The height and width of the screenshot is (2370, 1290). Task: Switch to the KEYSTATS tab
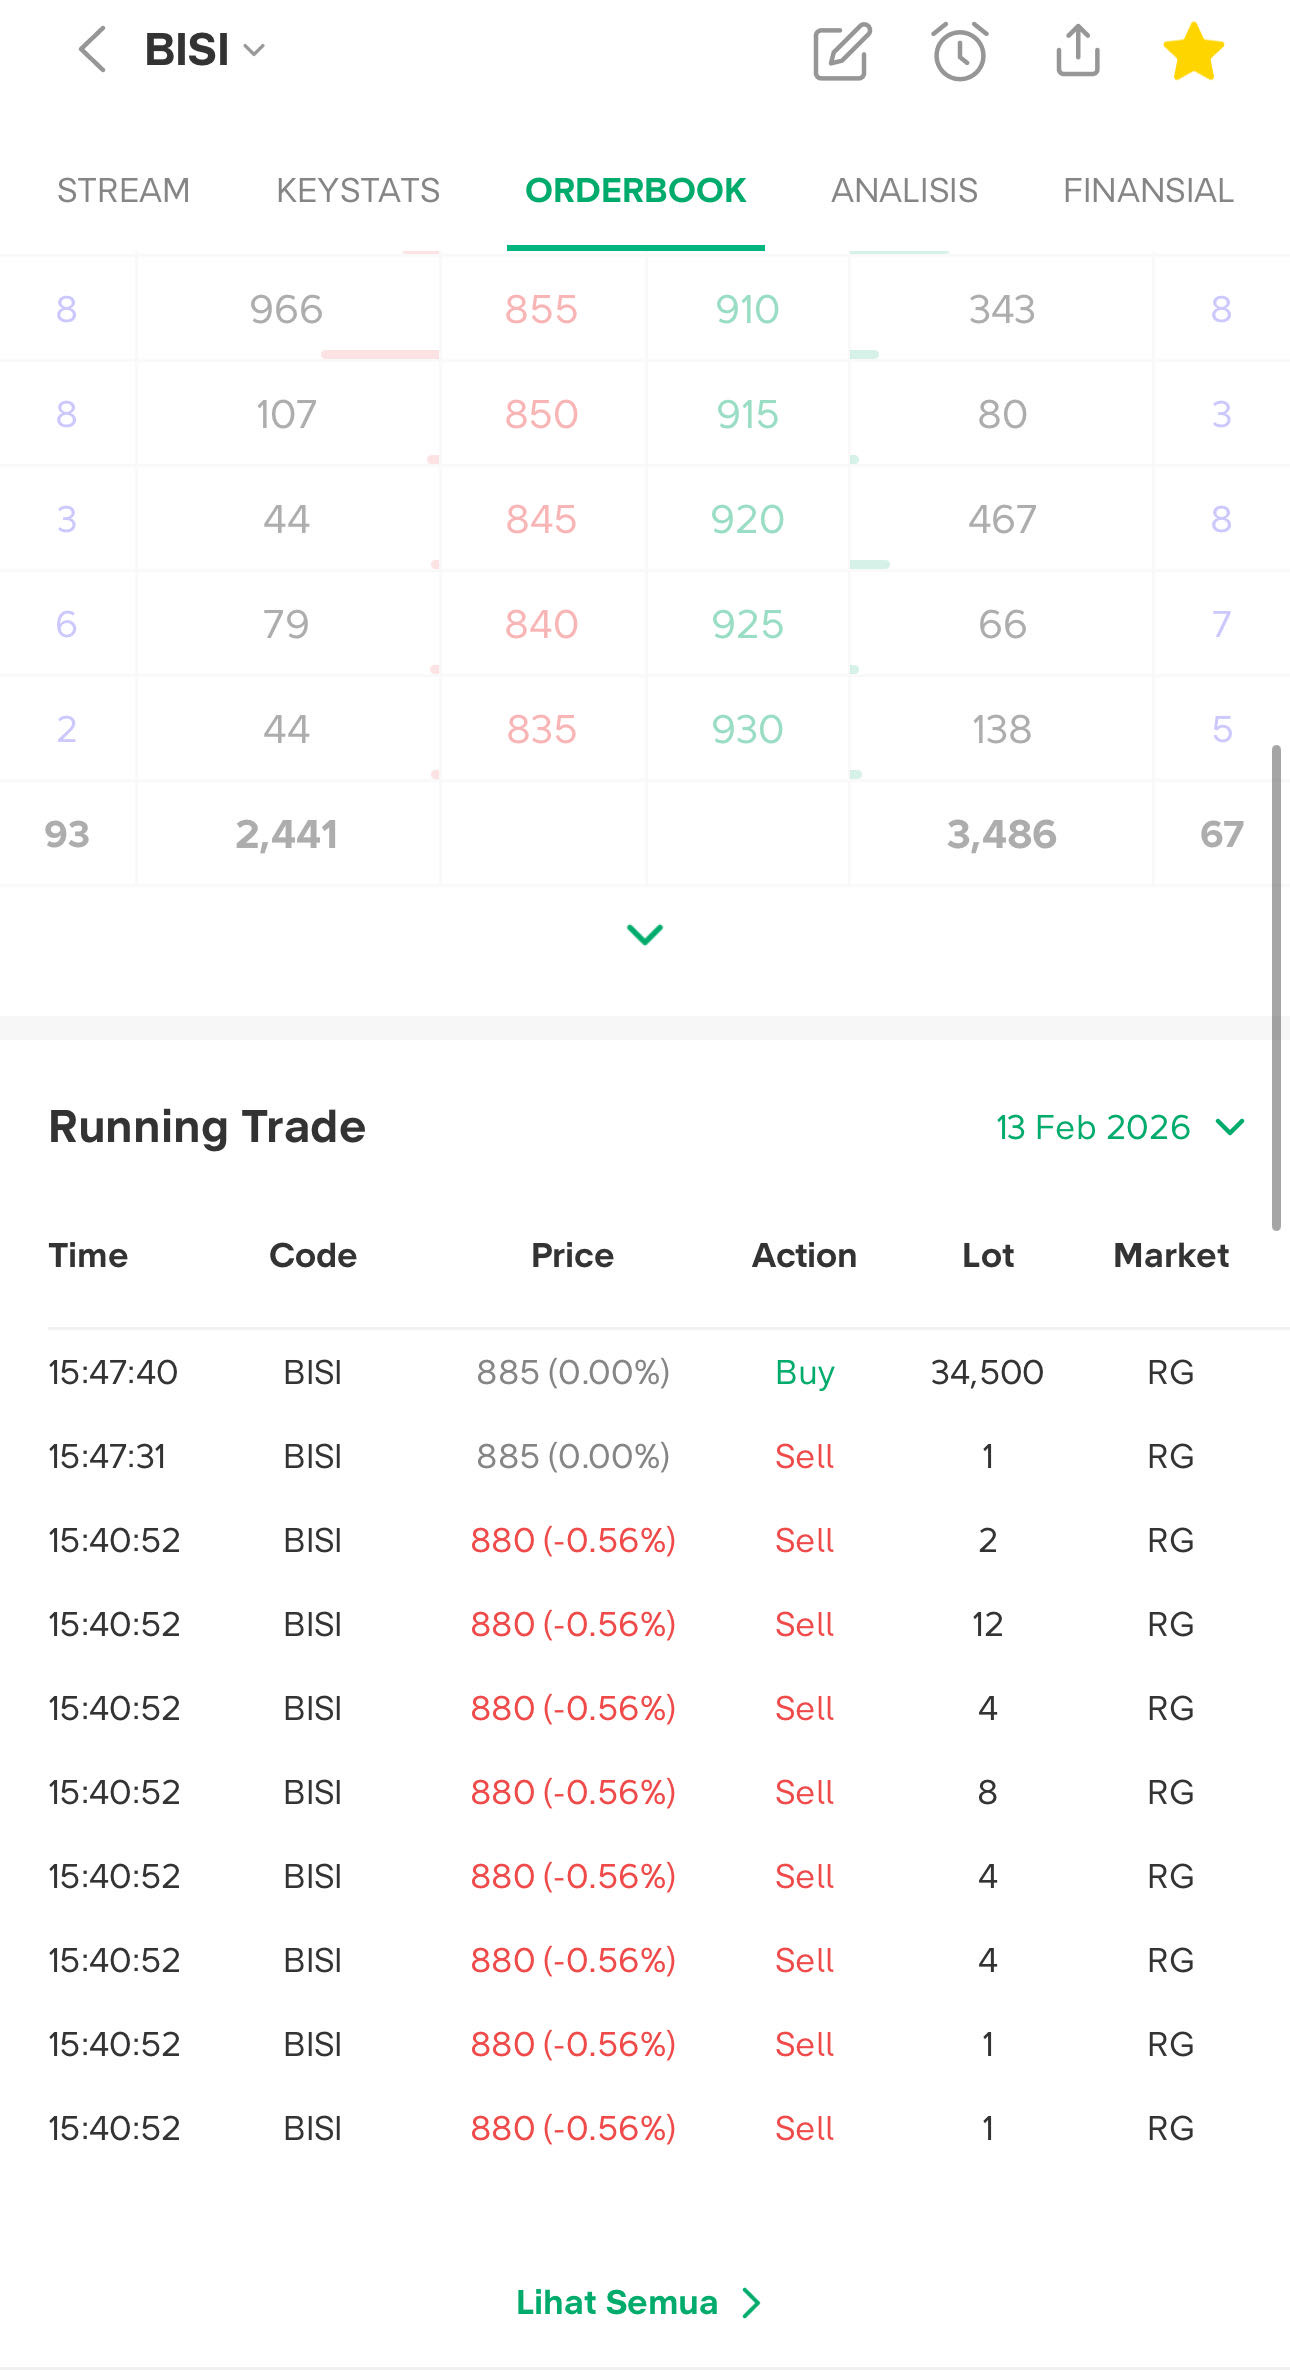(x=358, y=190)
